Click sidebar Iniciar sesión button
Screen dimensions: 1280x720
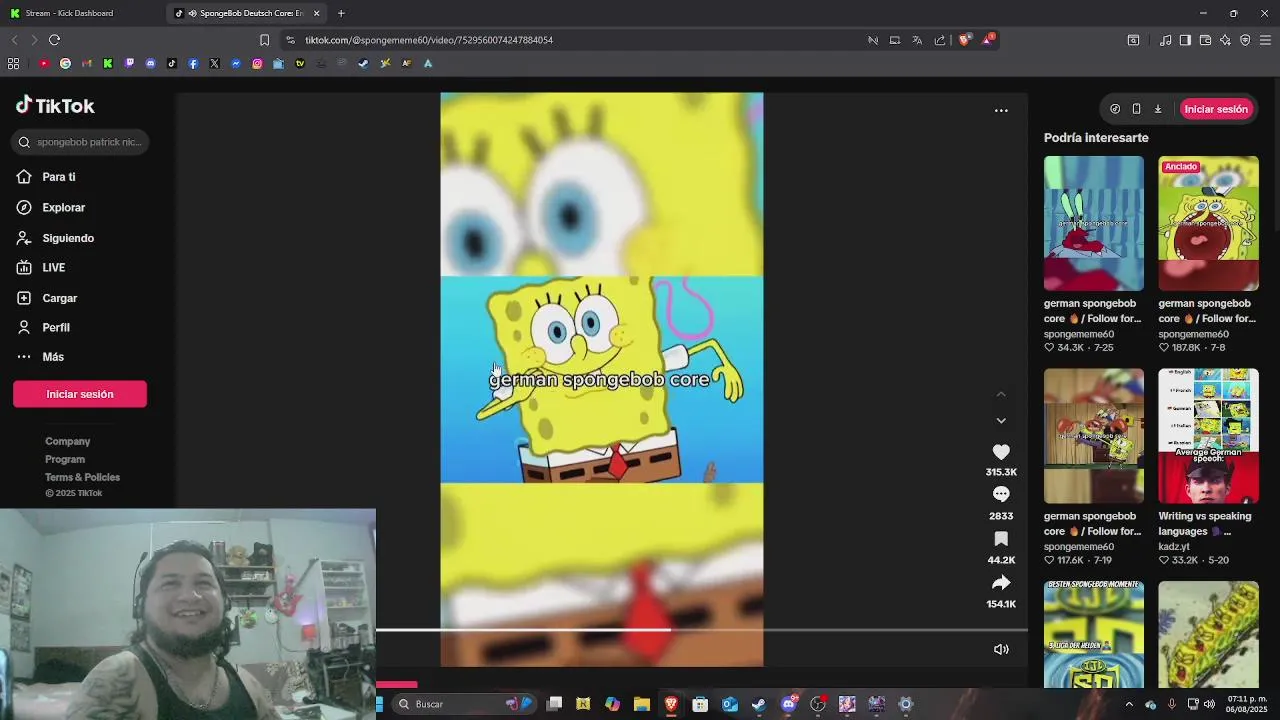click(x=80, y=394)
